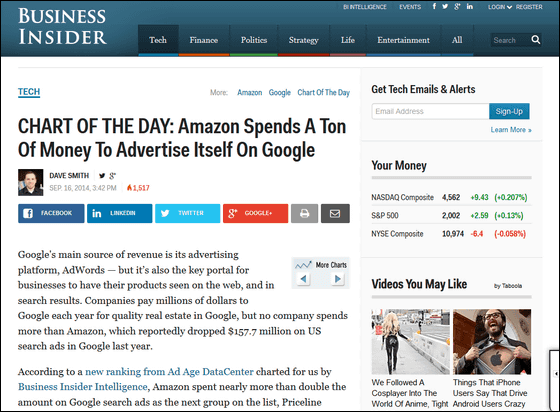
Task: Share article on Facebook button
Action: 51,213
